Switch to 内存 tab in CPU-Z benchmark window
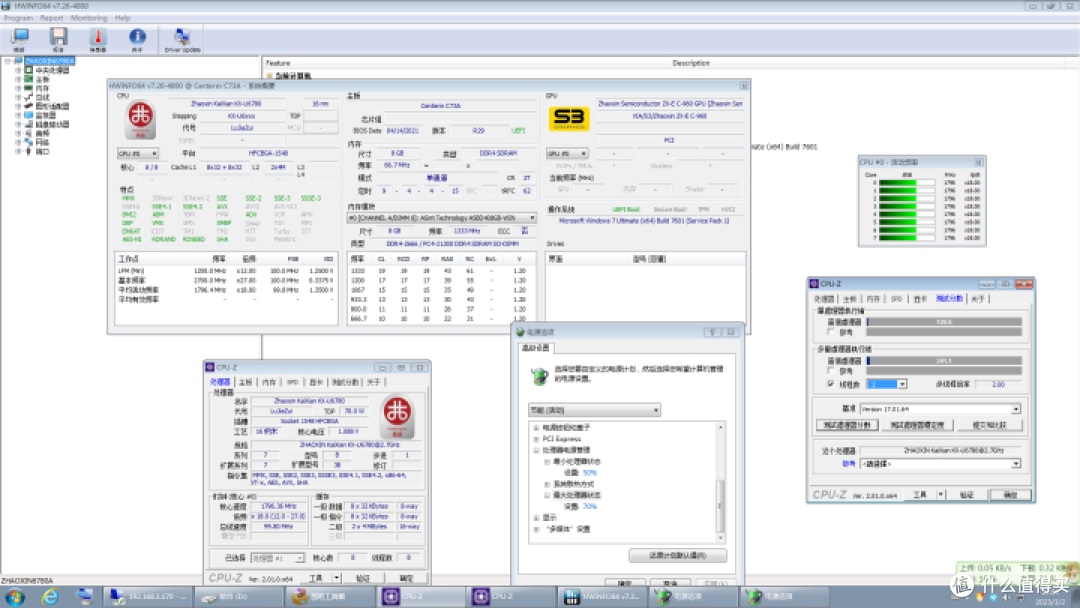 [873, 299]
